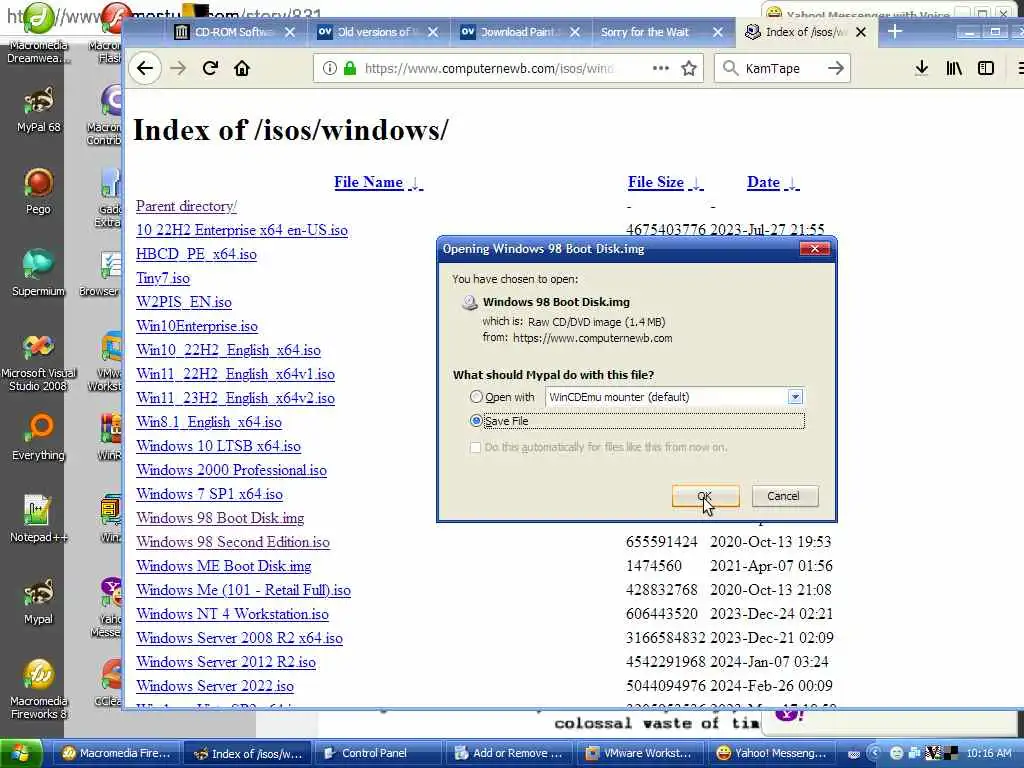Screen dimensions: 1024x768
Task: Show site information icon in address bar
Action: (x=330, y=69)
